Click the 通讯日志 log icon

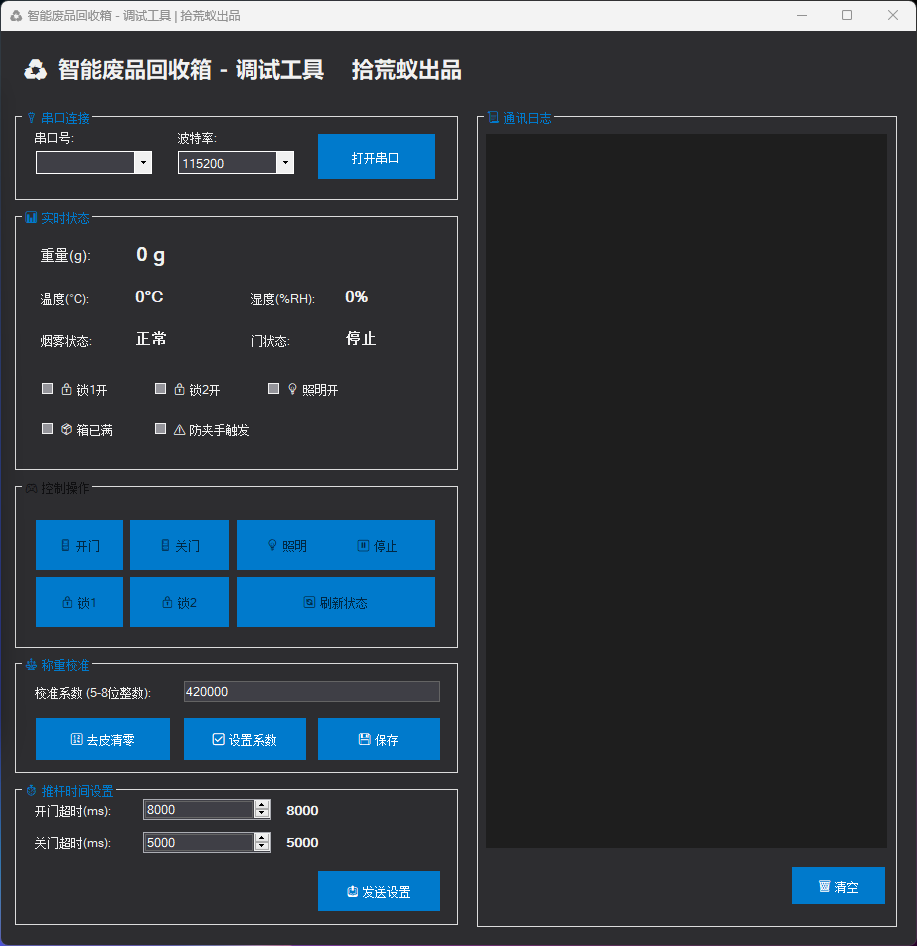click(493, 118)
